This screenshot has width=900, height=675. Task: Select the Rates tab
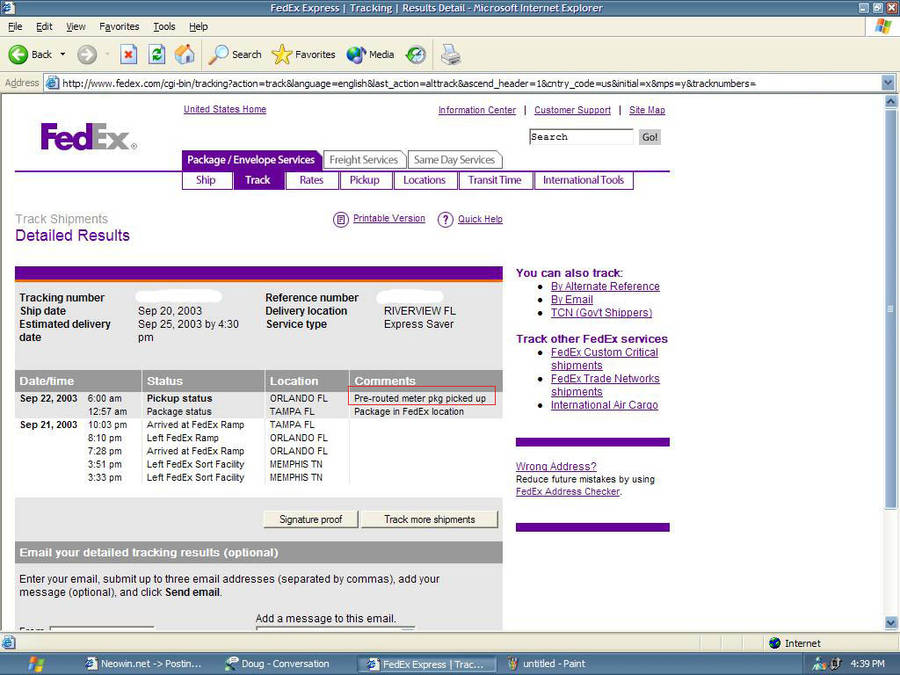(311, 180)
